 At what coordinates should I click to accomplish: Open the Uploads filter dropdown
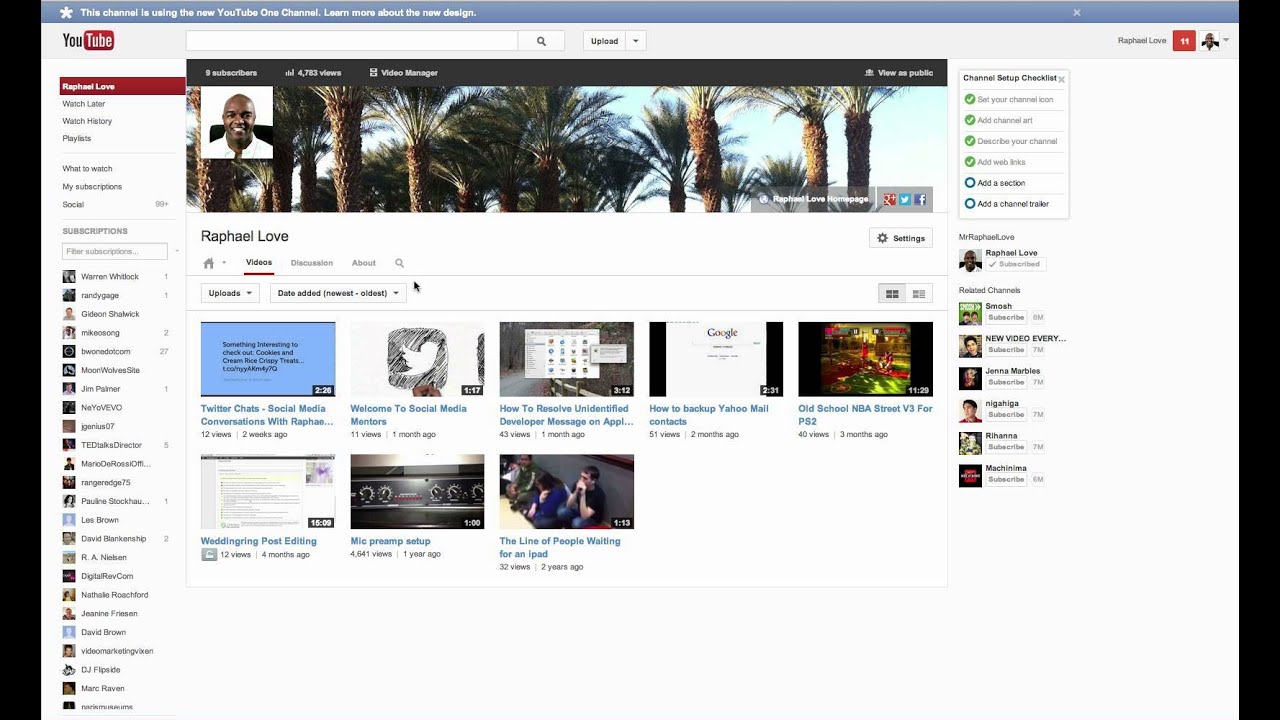coord(230,293)
